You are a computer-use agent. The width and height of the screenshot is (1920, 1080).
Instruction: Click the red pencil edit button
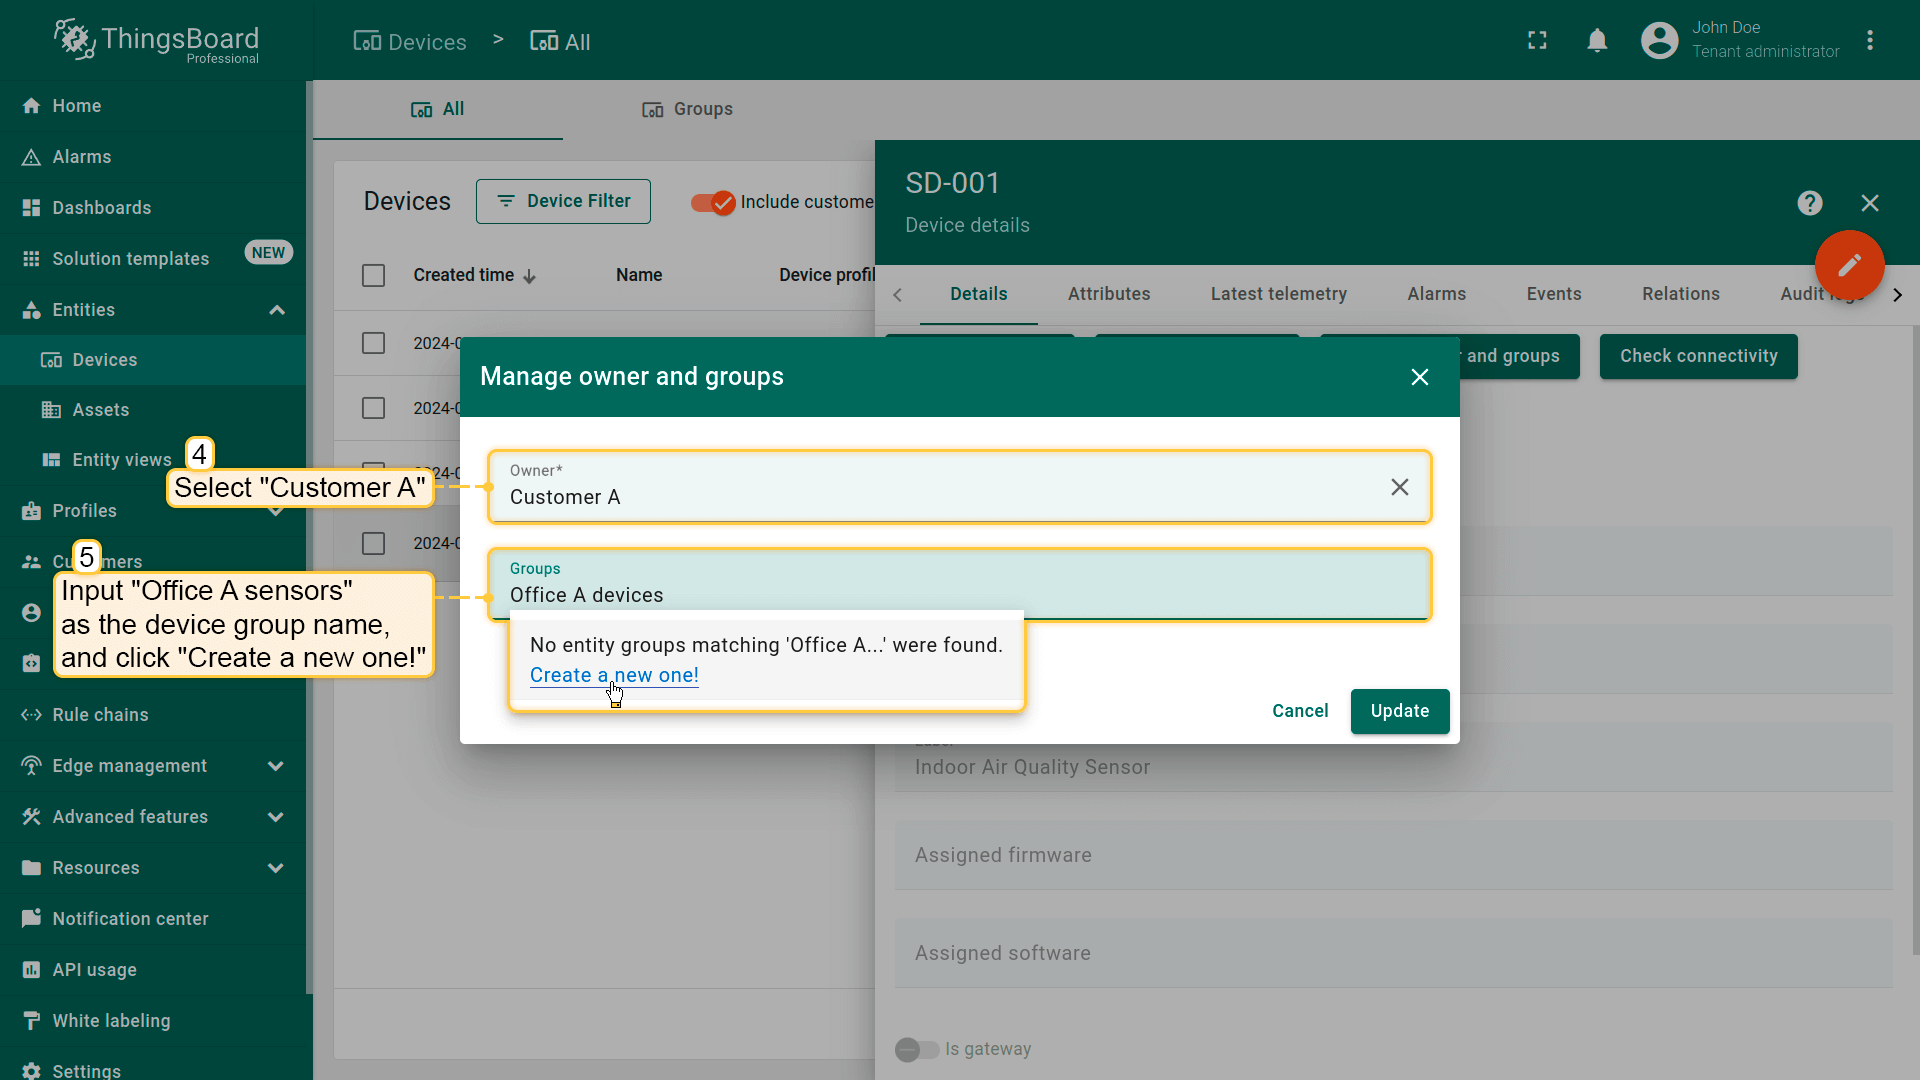point(1849,265)
